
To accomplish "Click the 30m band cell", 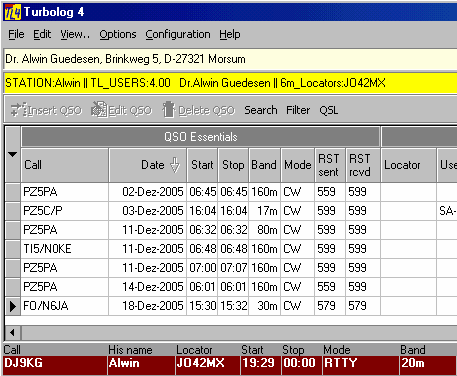I will (x=265, y=306).
